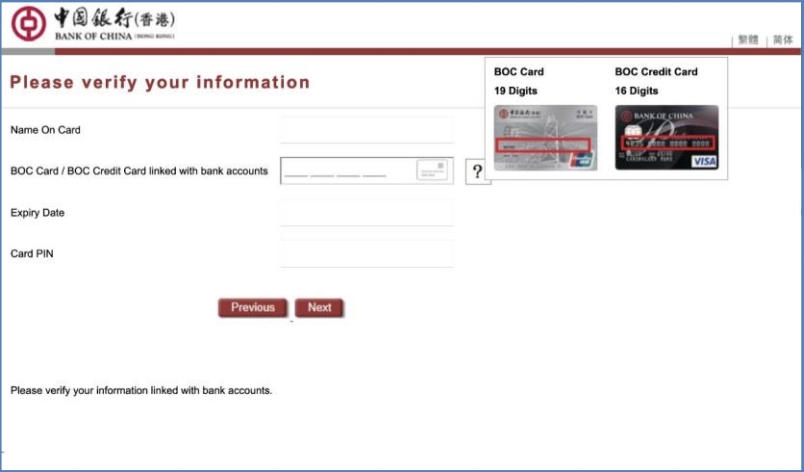The image size is (804, 472).
Task: Click the Previous button
Action: (253, 307)
